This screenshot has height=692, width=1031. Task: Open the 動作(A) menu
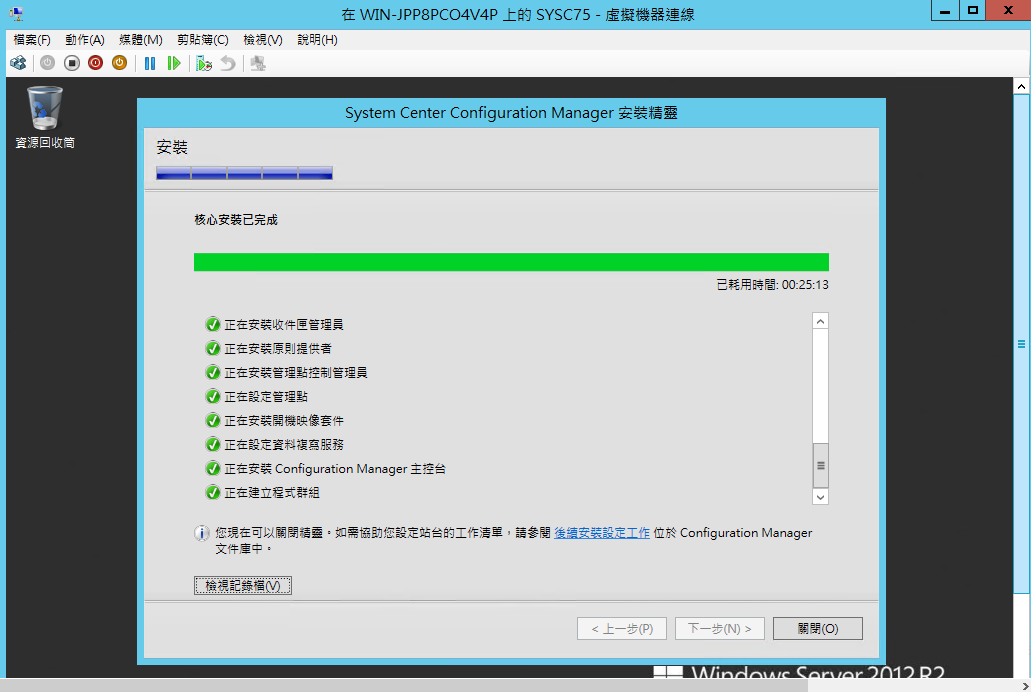[85, 40]
